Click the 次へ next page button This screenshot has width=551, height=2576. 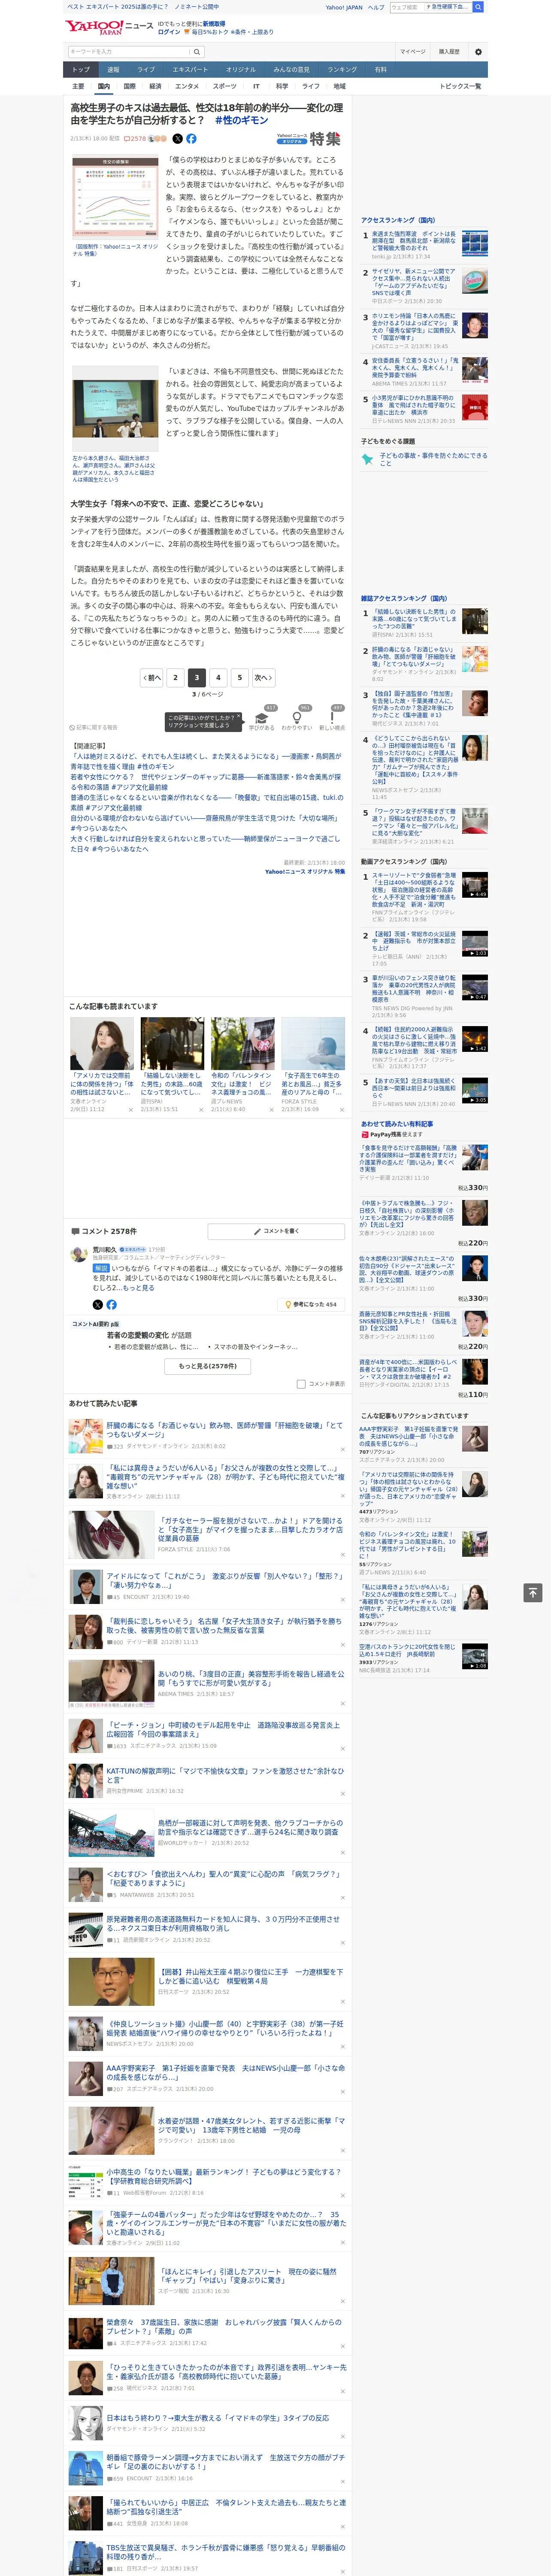(263, 677)
